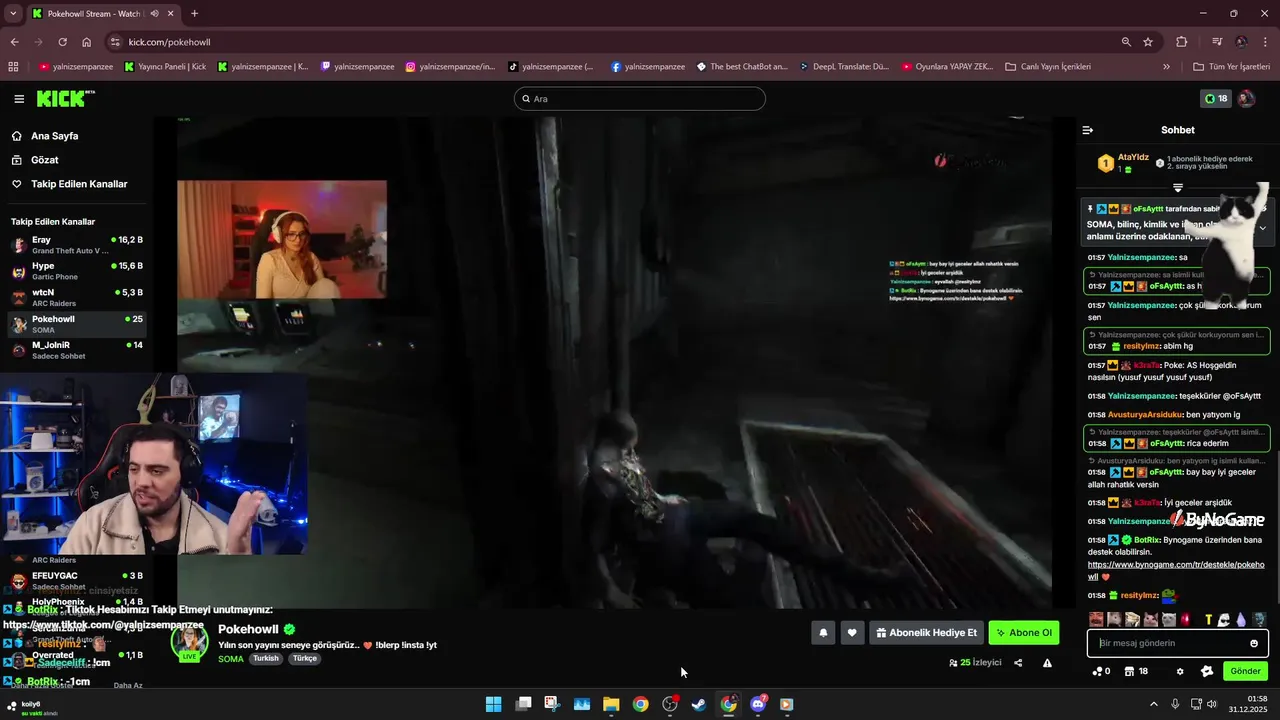Open Windows Start menu

[x=494, y=704]
